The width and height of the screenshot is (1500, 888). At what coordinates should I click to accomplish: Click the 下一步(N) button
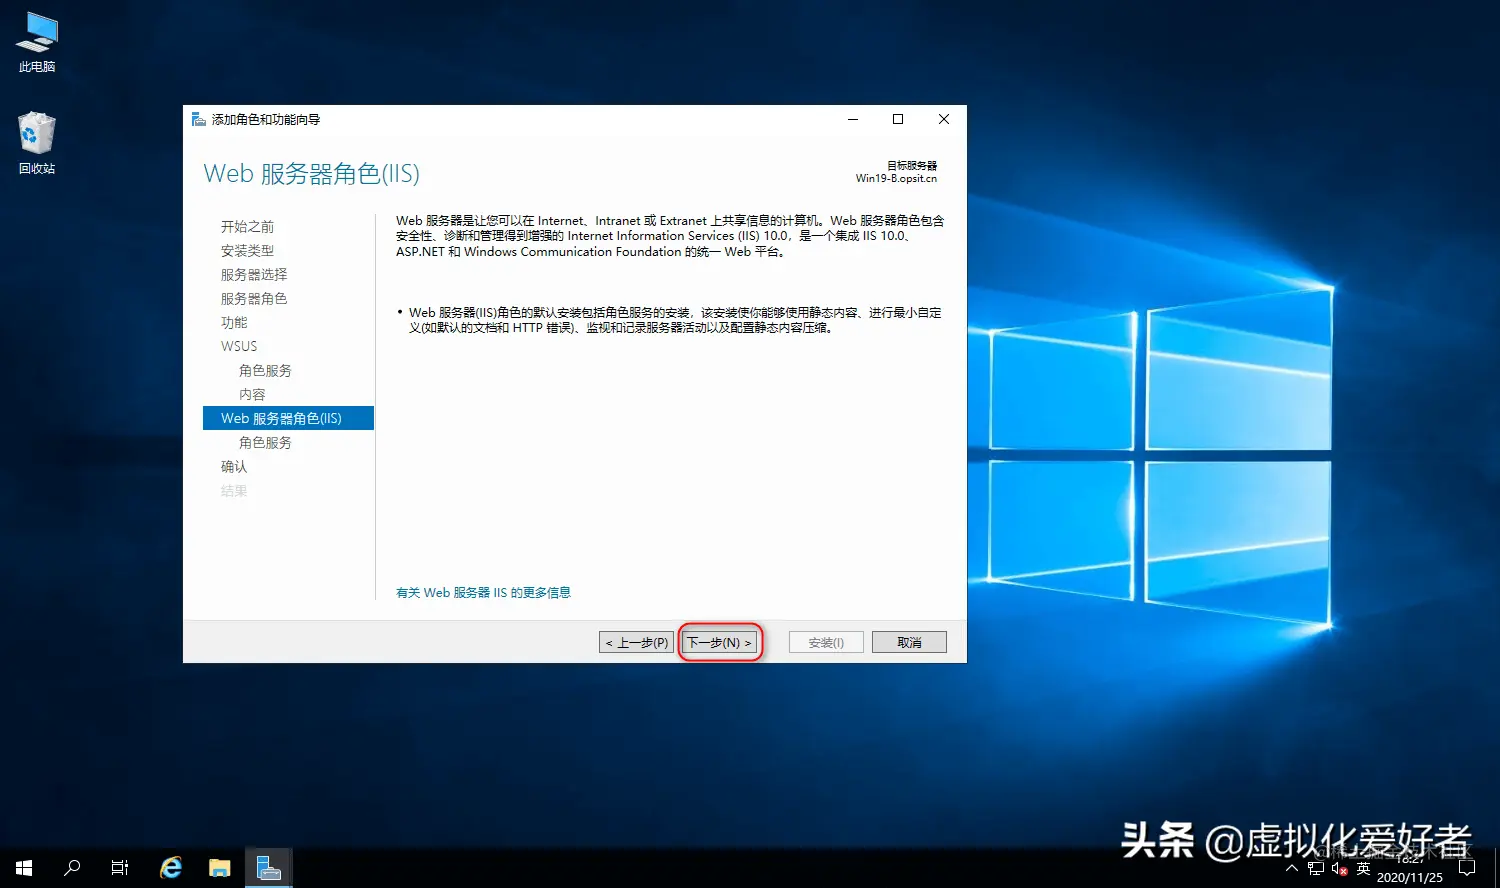[719, 641]
